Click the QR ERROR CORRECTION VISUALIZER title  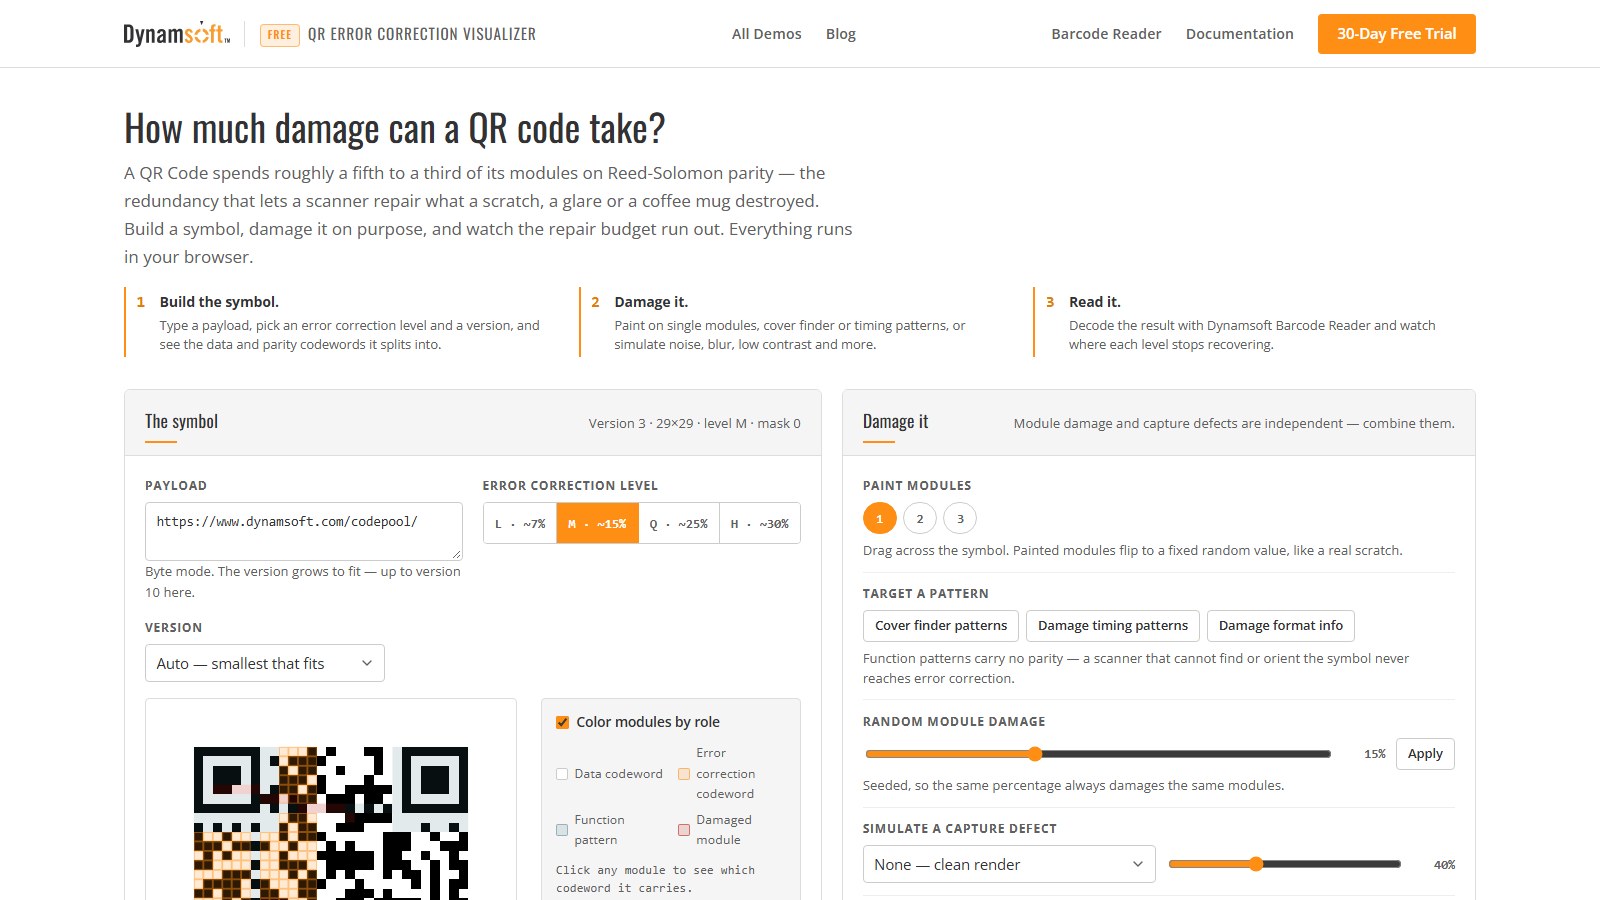pos(422,34)
